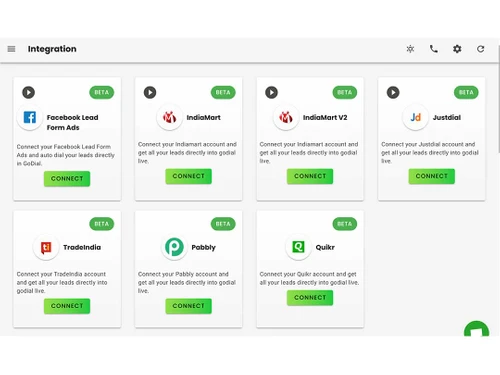Click the TradeIndia logo icon
This screenshot has height=375, width=500.
coord(46,247)
